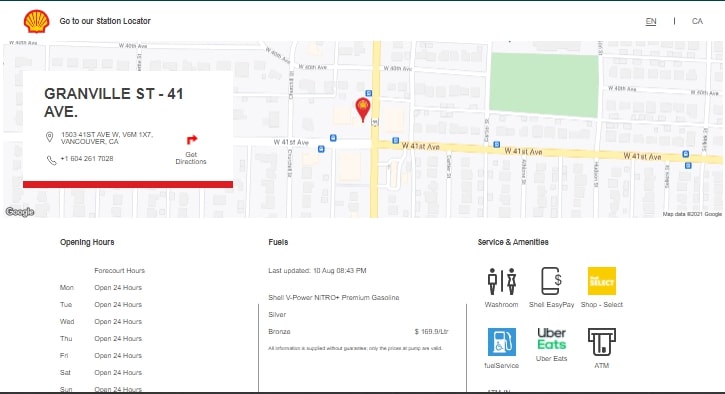Click the Uber Eats logo
Screen dimensions: 725x394
(x=551, y=339)
